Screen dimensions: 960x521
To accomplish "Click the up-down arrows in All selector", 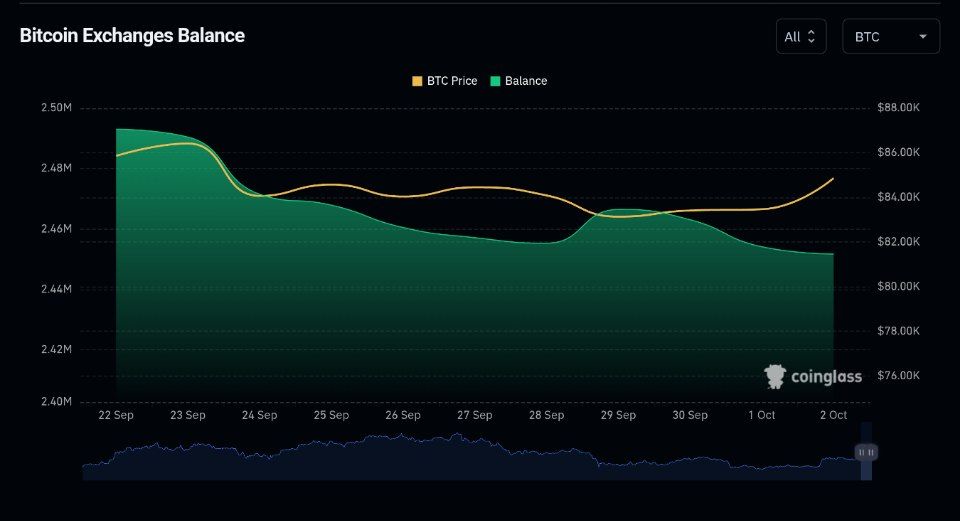I will point(811,37).
